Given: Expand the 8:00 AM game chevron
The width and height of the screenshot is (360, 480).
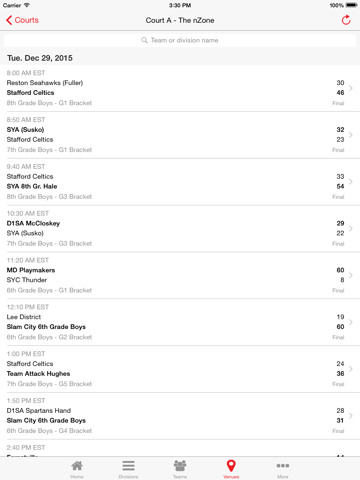Looking at the screenshot, I should coord(351,88).
